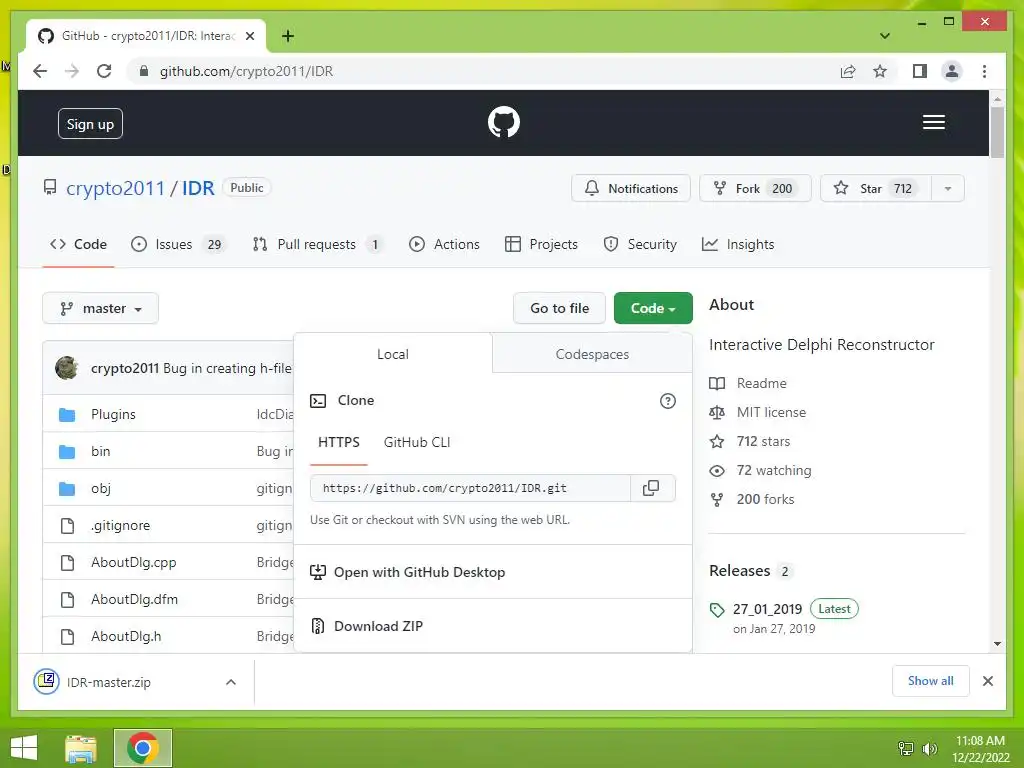
Task: Toggle the green Code dropdown button
Action: (x=653, y=308)
